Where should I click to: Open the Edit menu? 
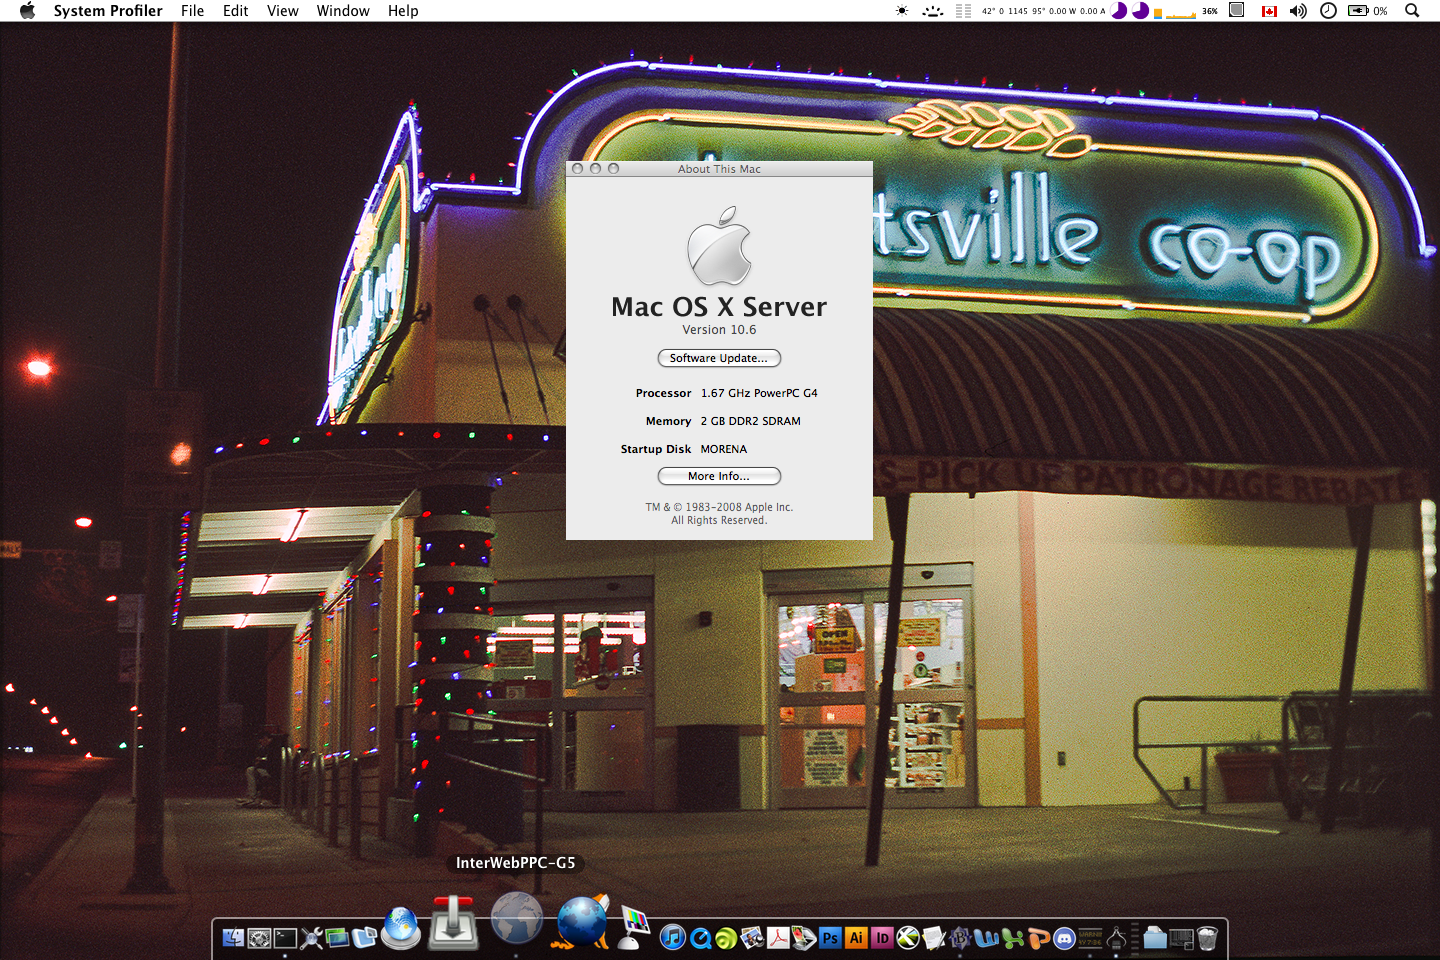[x=236, y=11]
